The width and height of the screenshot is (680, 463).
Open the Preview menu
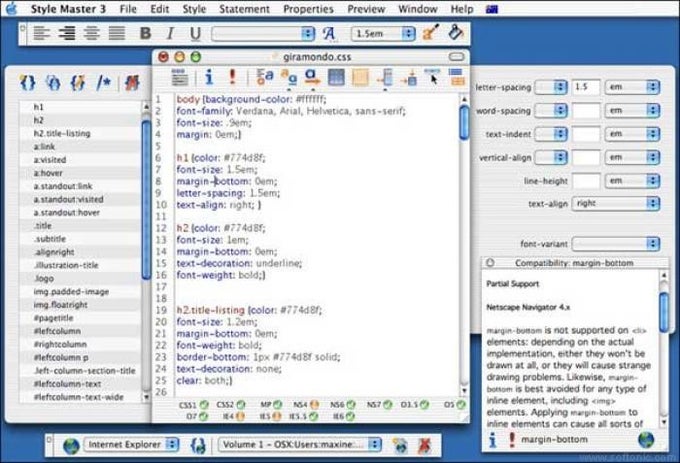(x=366, y=9)
